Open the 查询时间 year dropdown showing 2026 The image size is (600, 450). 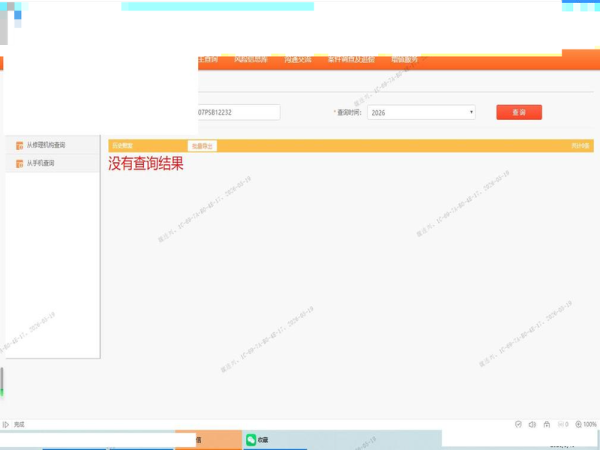pyautogui.click(x=421, y=112)
